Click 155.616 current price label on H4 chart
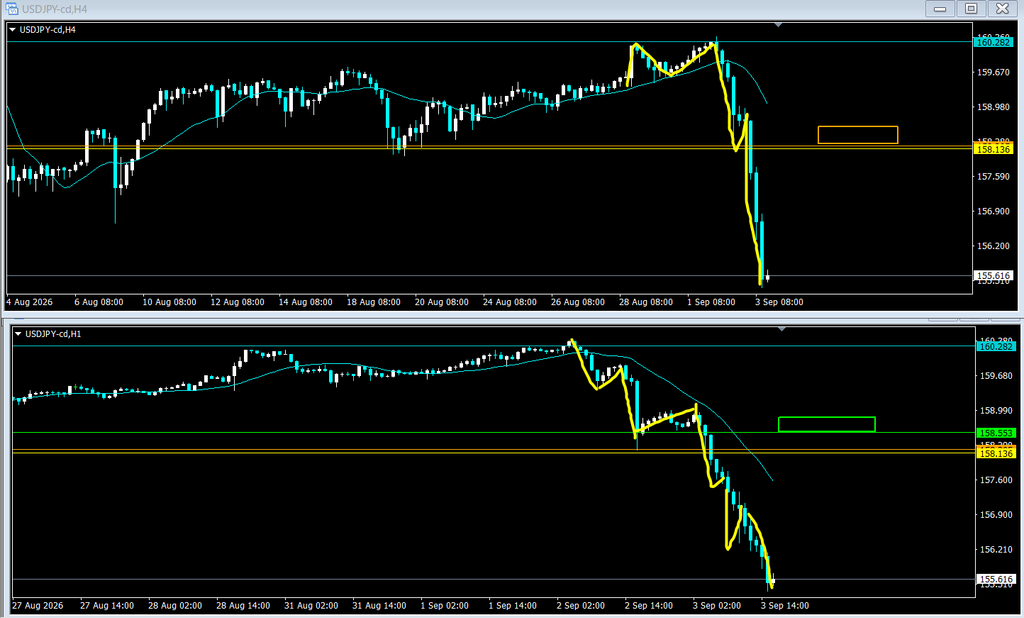Screen dimensions: 1024x618 click(993, 276)
